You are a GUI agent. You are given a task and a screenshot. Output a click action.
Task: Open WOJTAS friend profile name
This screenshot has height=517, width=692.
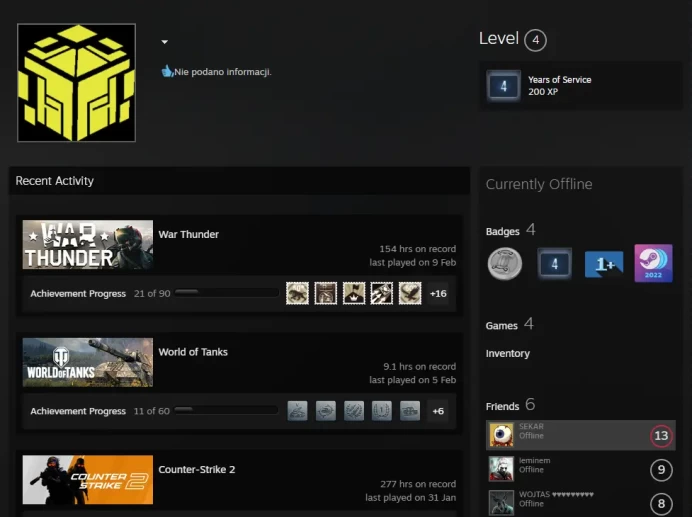pos(556,494)
